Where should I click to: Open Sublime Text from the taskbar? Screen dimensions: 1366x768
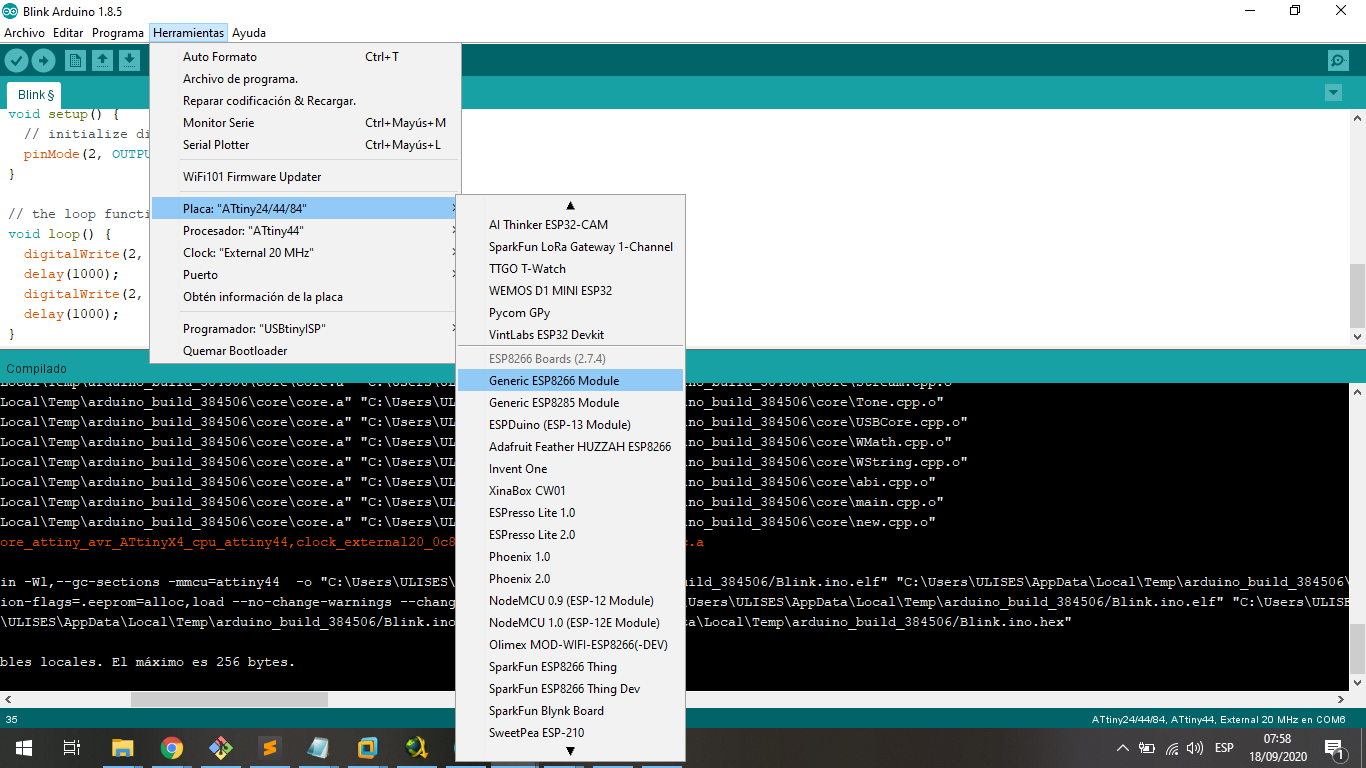pyautogui.click(x=269, y=748)
